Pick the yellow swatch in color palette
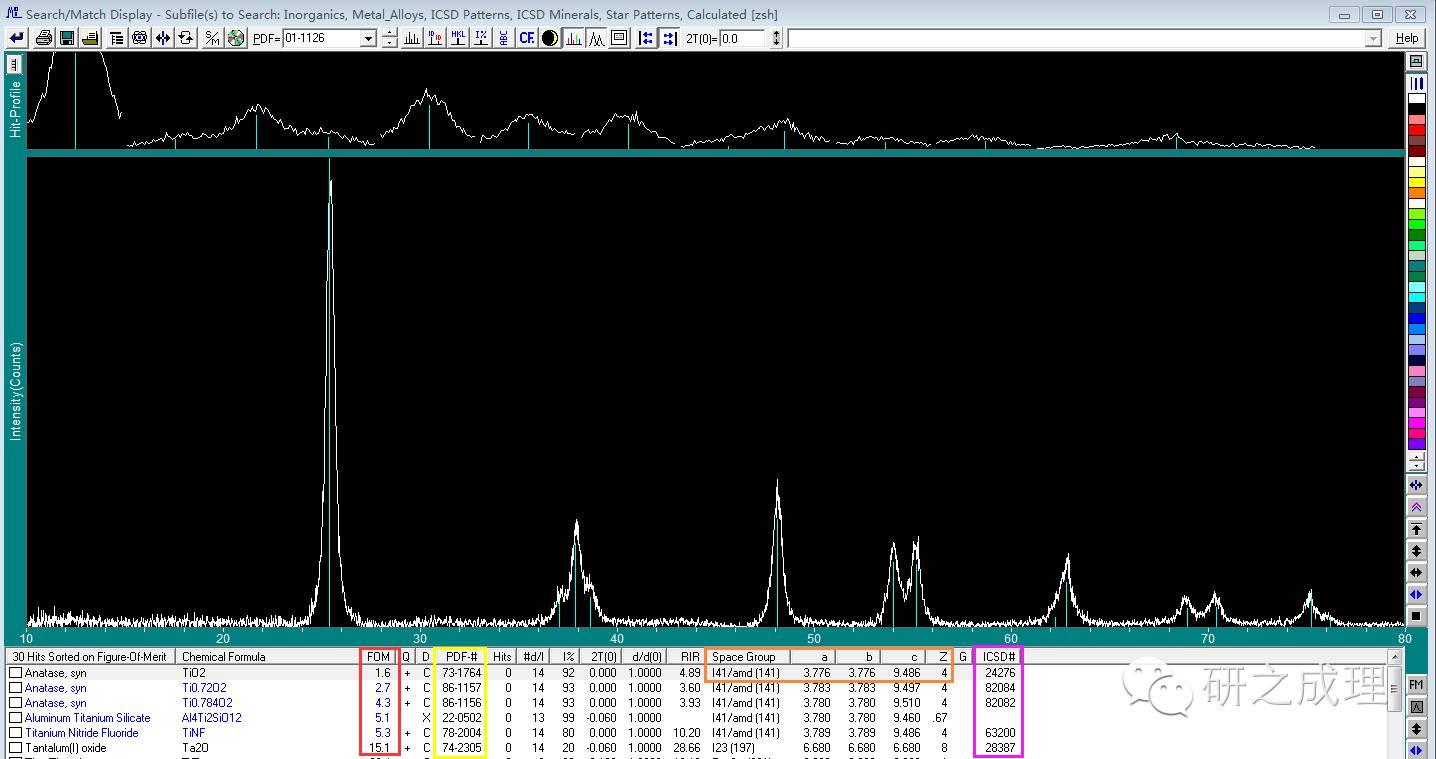Image resolution: width=1436 pixels, height=759 pixels. pyautogui.click(x=1416, y=182)
